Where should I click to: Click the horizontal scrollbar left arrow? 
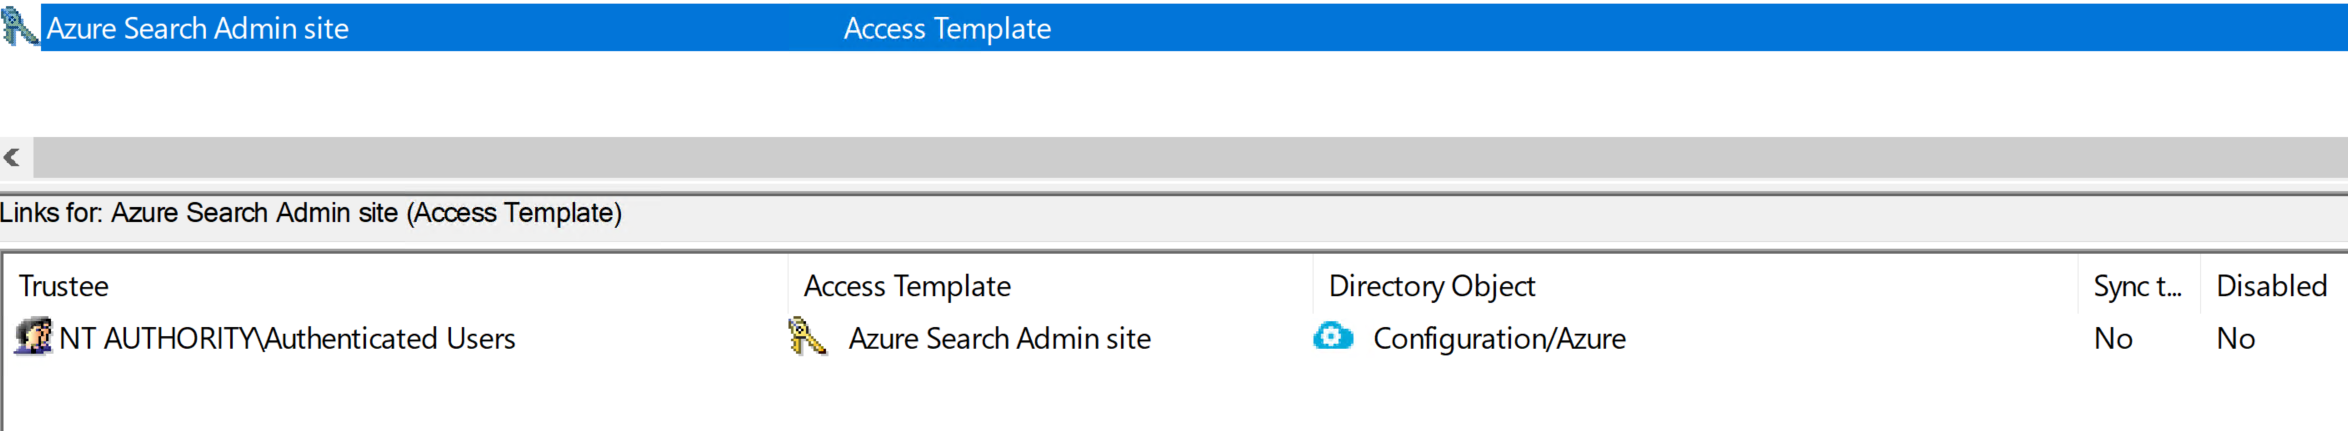point(13,158)
